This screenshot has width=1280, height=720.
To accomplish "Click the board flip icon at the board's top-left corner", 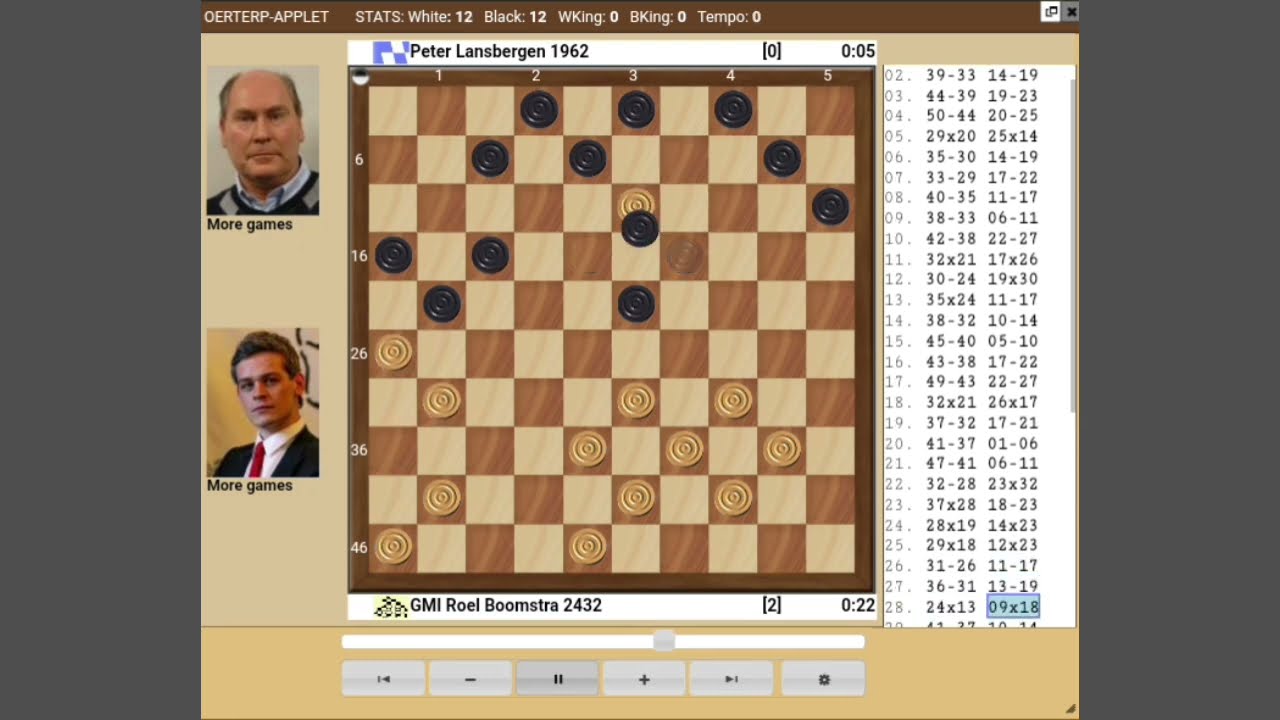I will tap(360, 76).
